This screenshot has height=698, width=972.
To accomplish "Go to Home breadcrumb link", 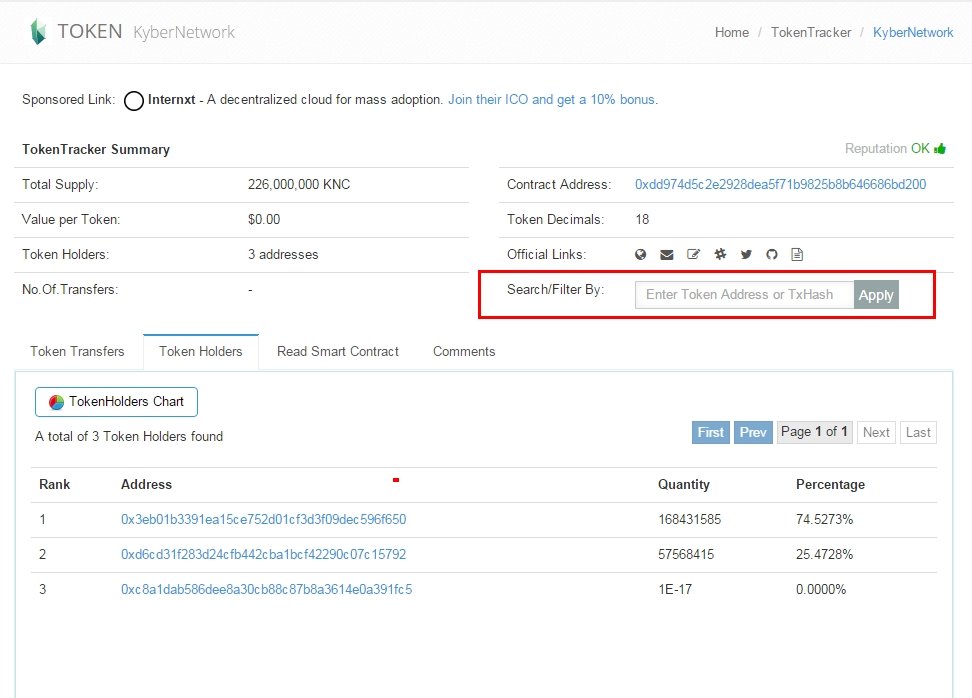I will [731, 32].
